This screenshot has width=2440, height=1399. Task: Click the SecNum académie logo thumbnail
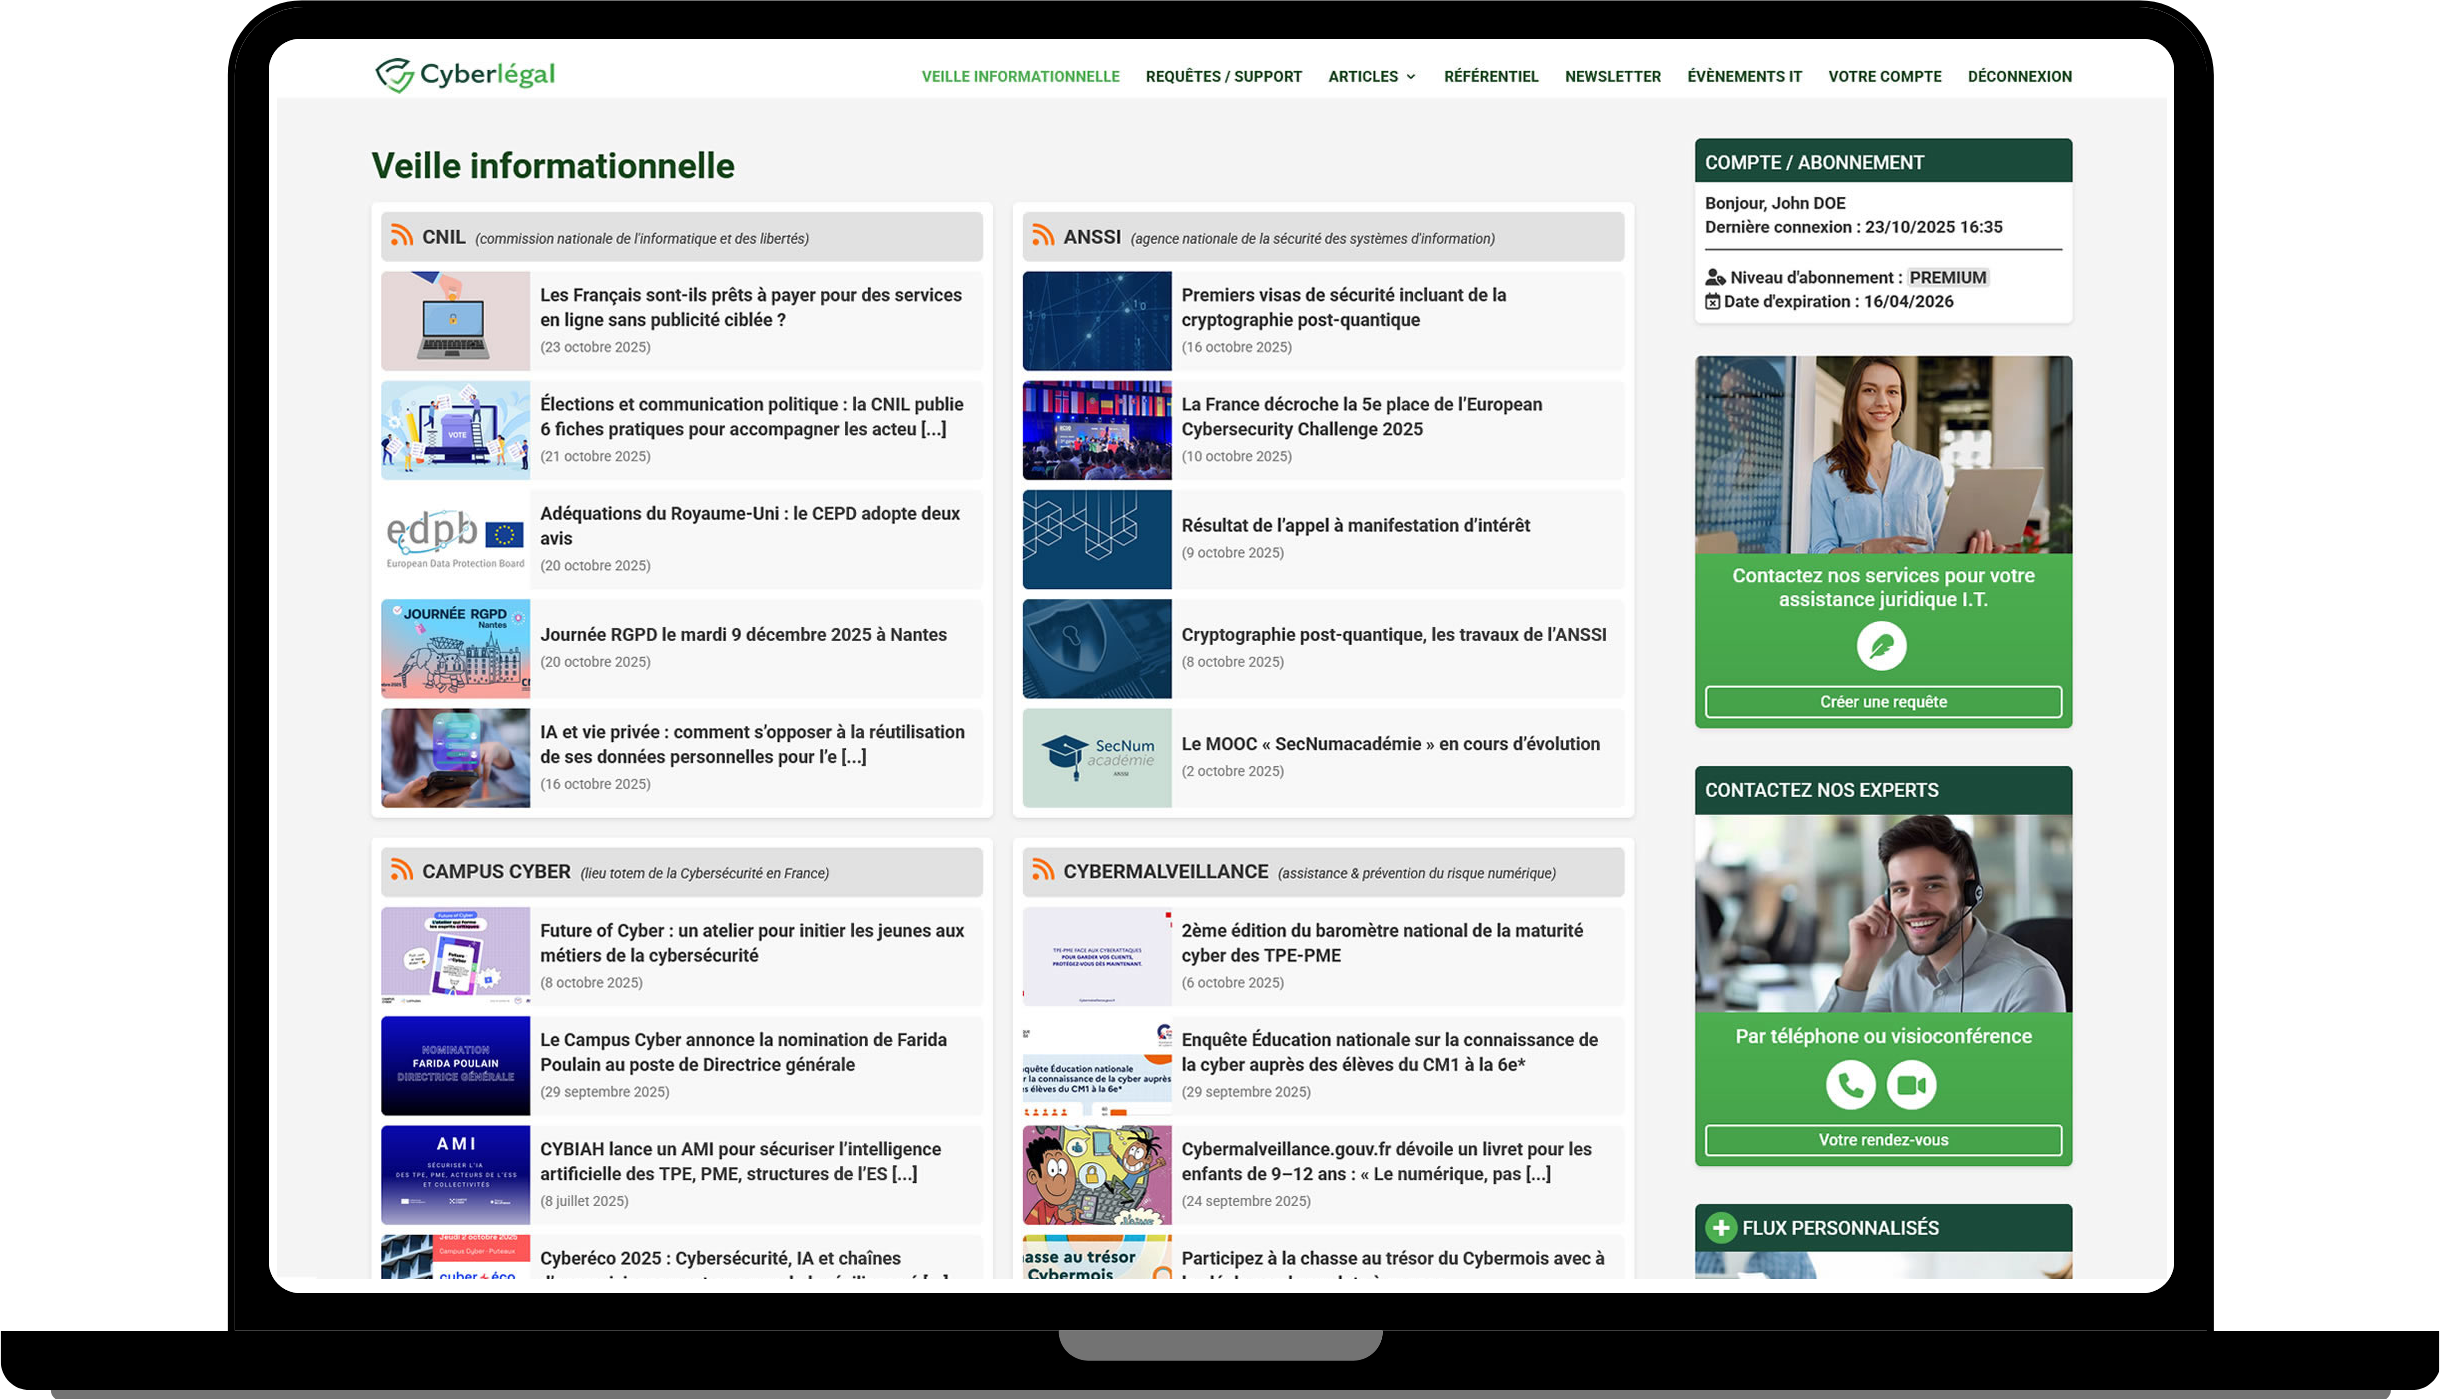[x=1097, y=758]
